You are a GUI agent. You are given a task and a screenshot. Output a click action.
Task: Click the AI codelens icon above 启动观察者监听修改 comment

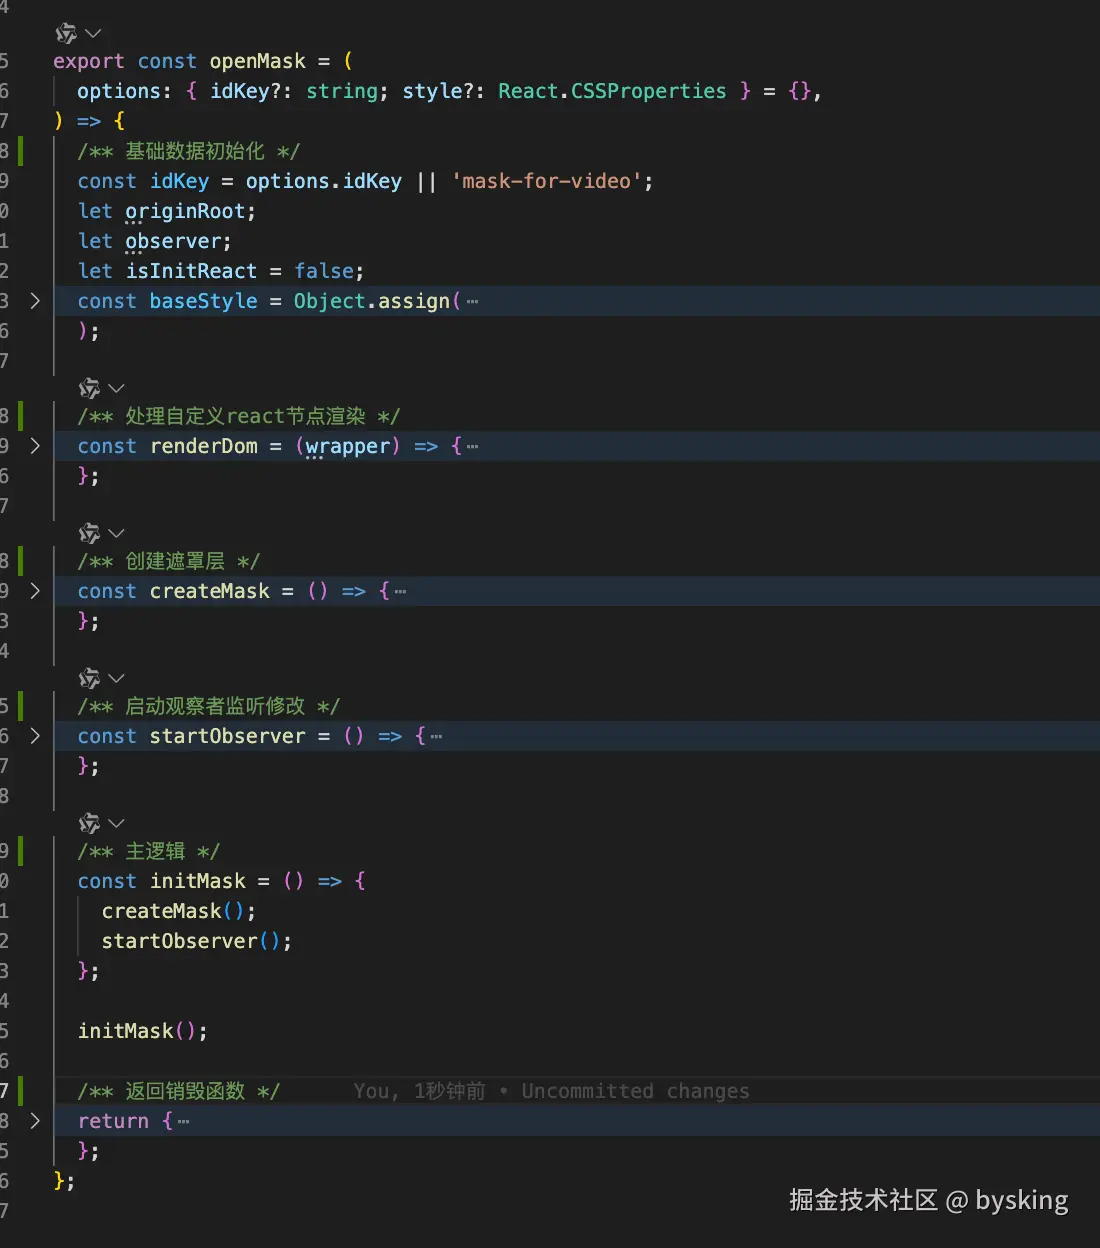click(x=90, y=678)
